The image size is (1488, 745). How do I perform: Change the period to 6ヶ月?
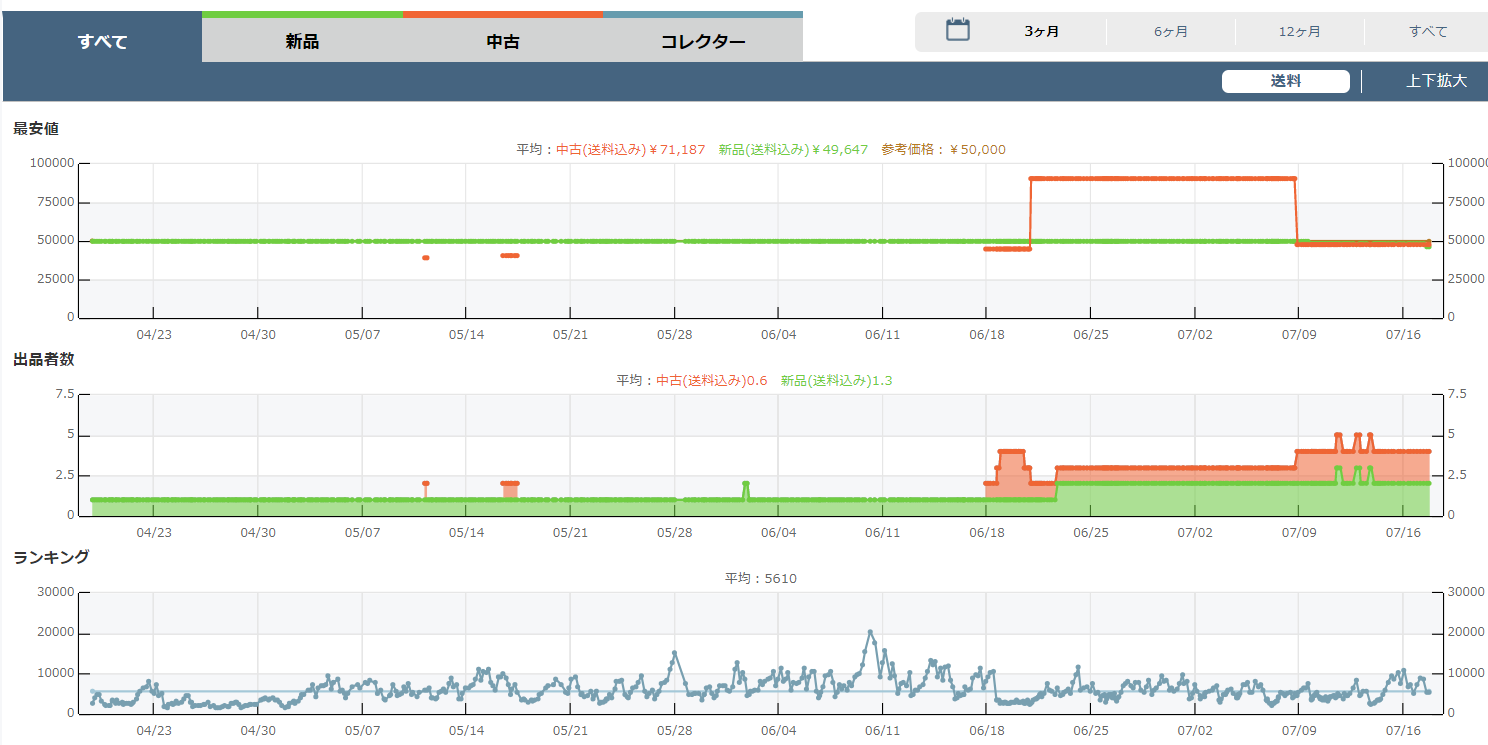[x=1171, y=31]
